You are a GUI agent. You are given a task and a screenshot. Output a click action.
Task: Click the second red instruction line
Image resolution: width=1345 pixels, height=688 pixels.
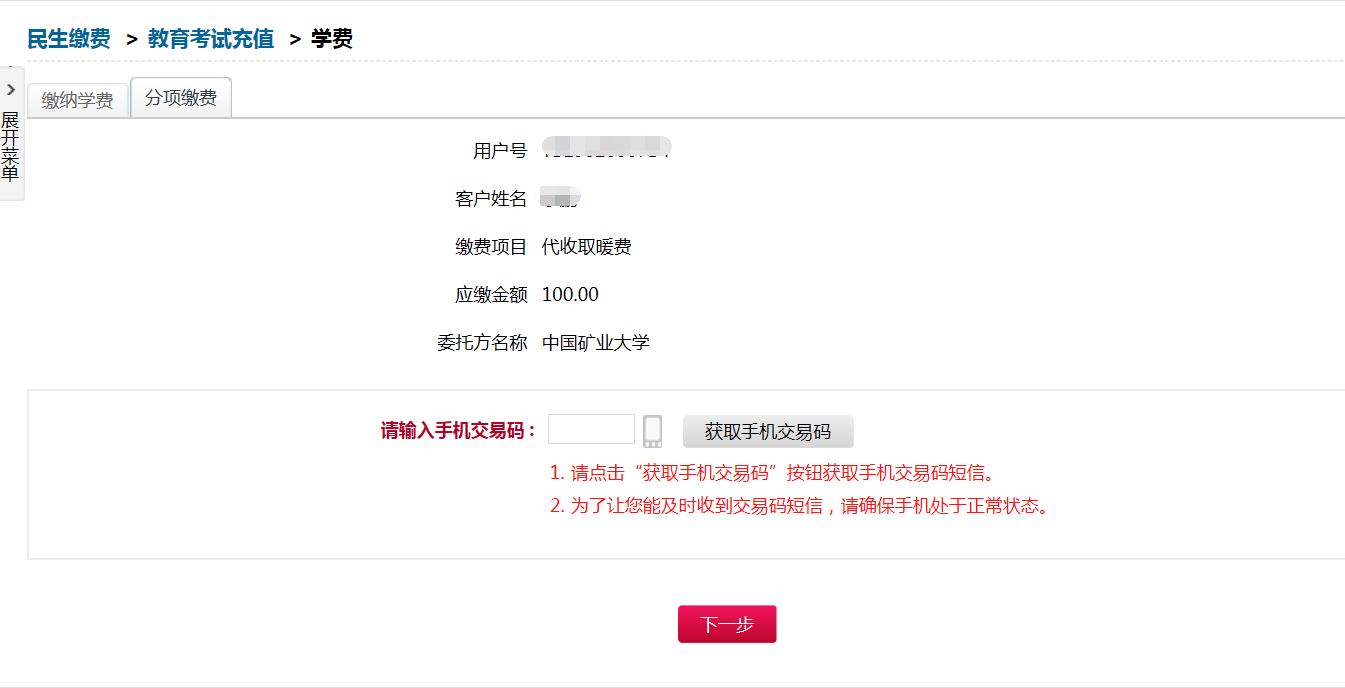pyautogui.click(x=800, y=506)
